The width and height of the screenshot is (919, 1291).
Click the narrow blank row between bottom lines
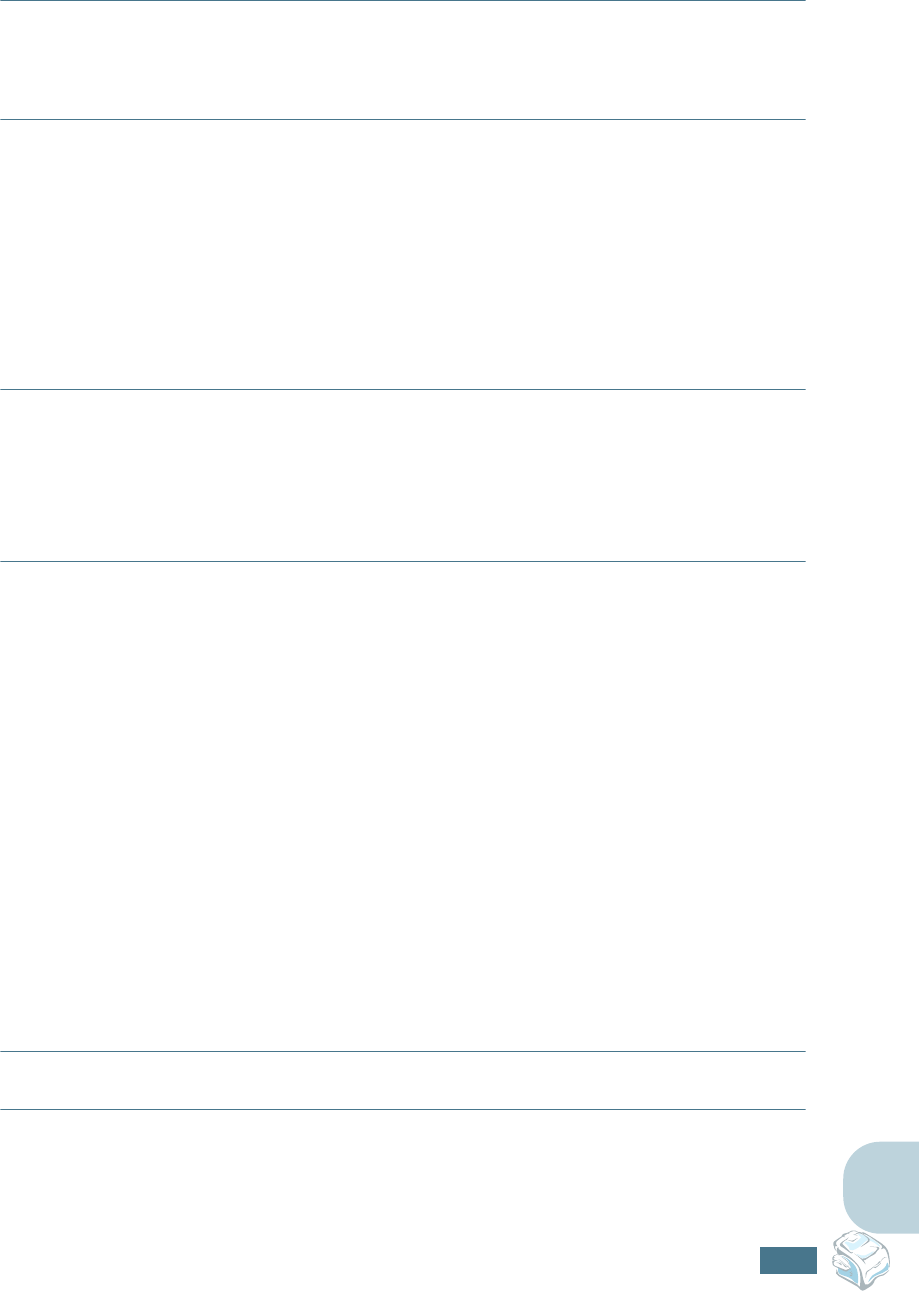click(402, 1080)
